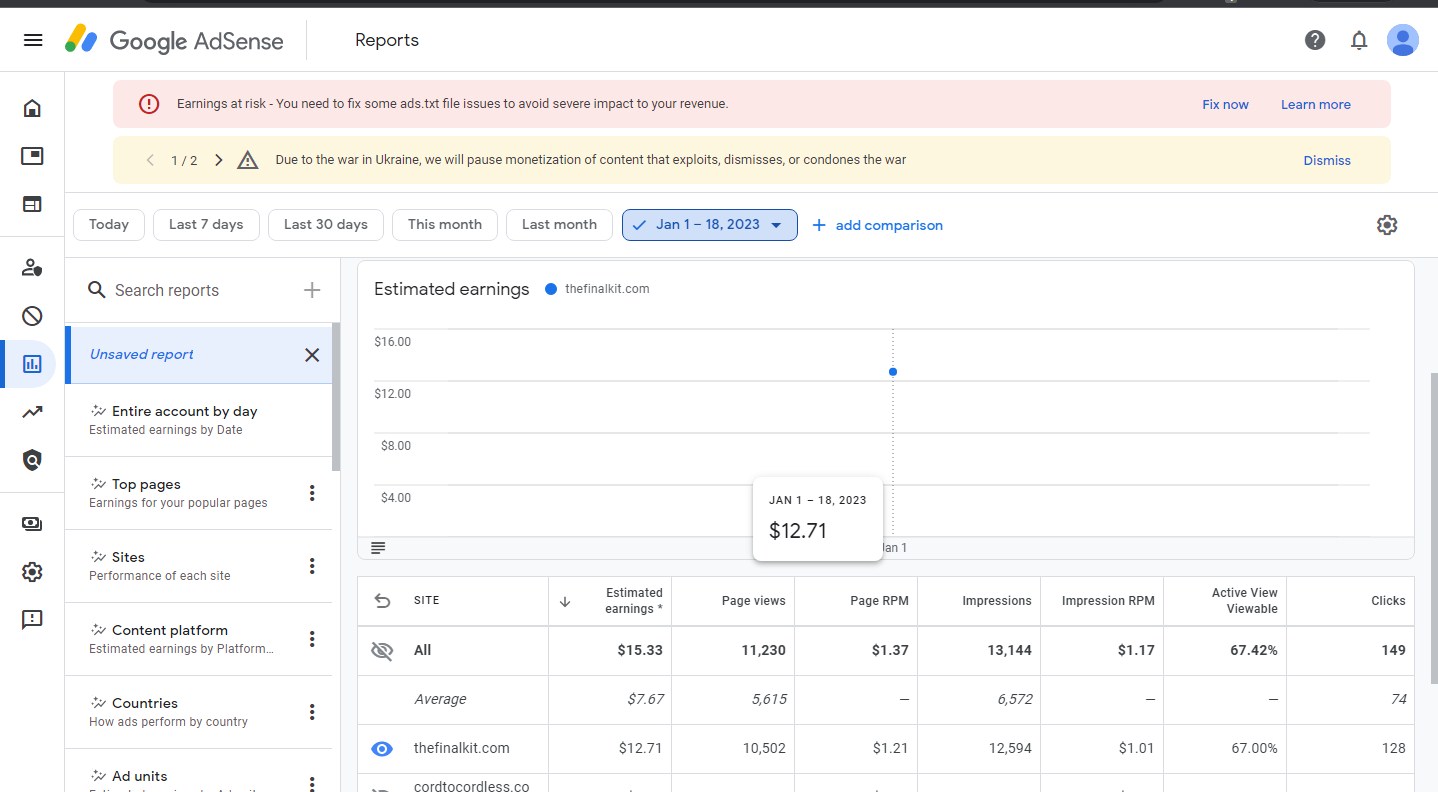Open Countries report more options menu
This screenshot has height=792, width=1438.
[x=312, y=712]
